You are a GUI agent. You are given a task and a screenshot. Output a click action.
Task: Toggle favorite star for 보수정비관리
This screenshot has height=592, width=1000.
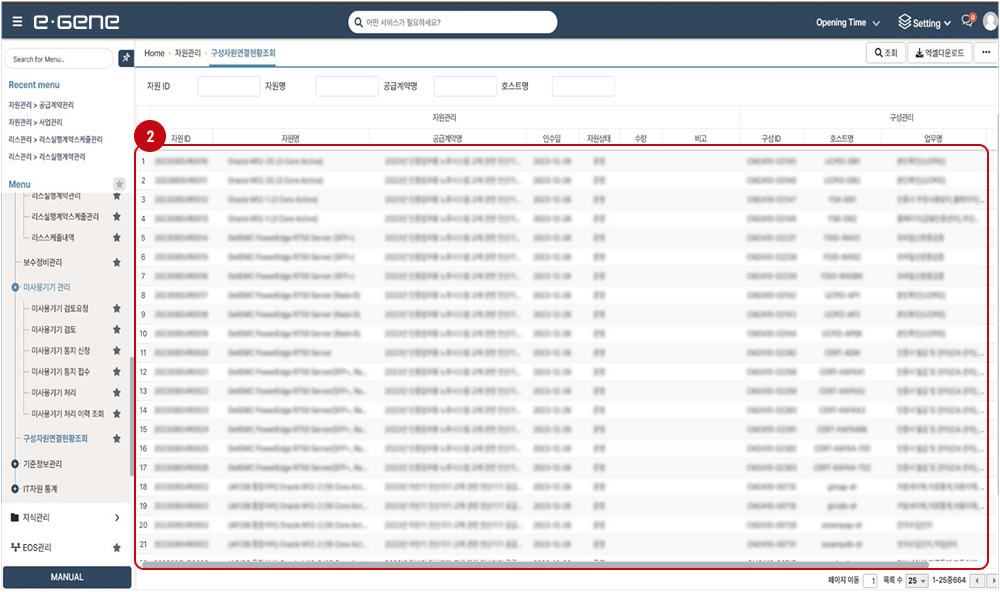(x=117, y=262)
